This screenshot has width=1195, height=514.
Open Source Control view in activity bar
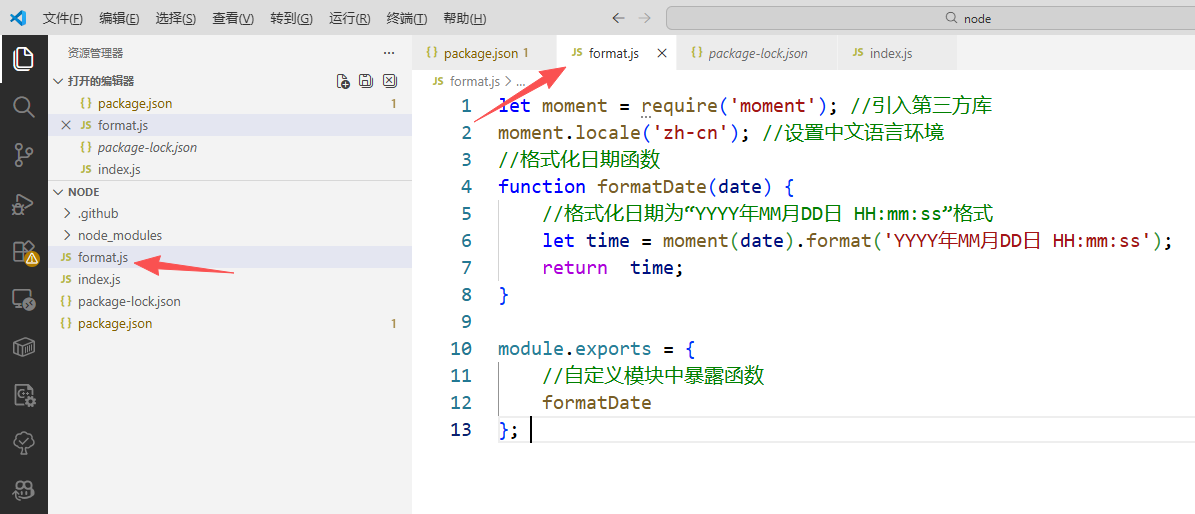23,154
